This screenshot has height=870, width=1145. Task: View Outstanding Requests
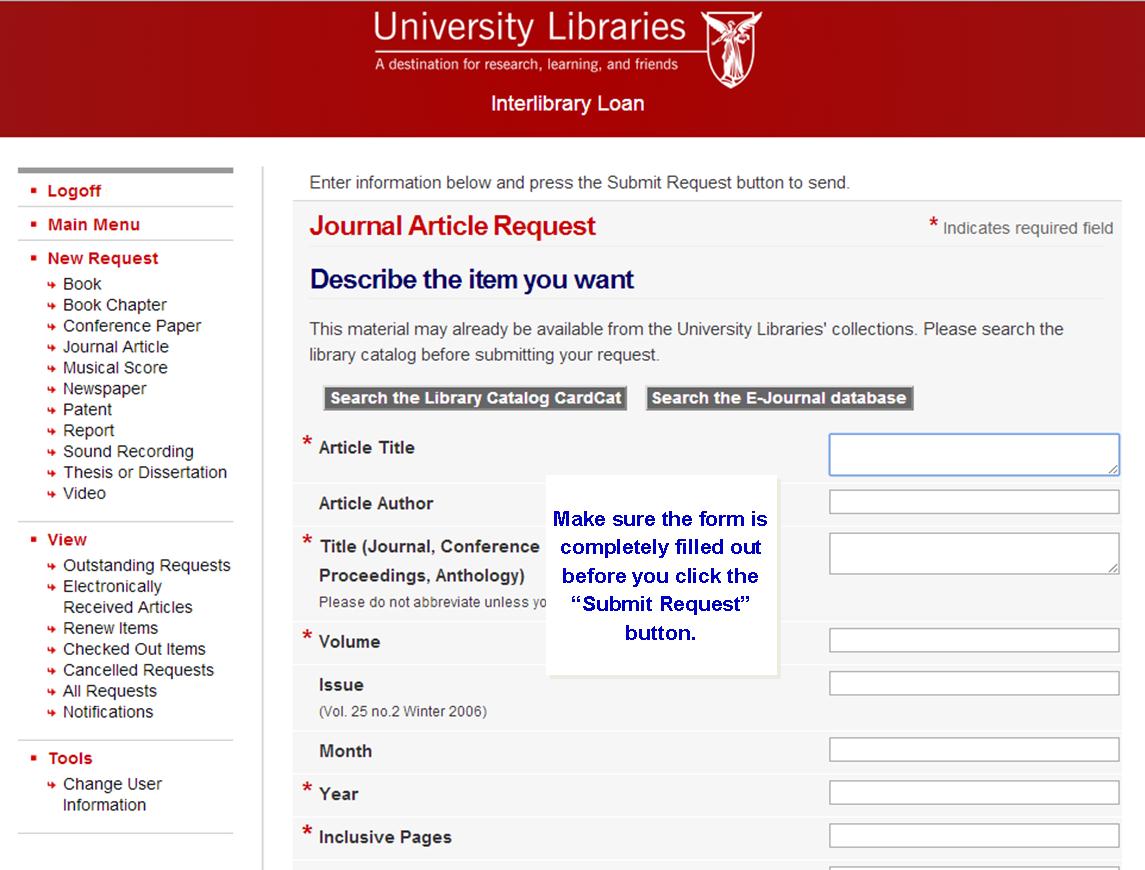pos(148,565)
